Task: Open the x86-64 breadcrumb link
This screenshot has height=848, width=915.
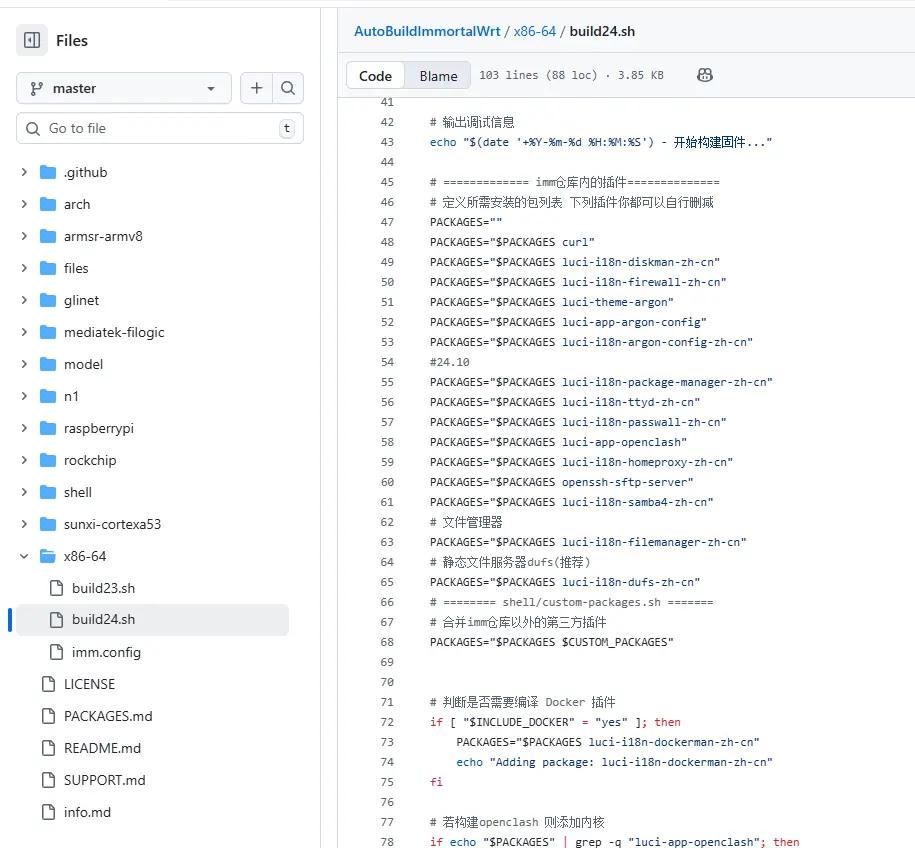Action: click(534, 31)
